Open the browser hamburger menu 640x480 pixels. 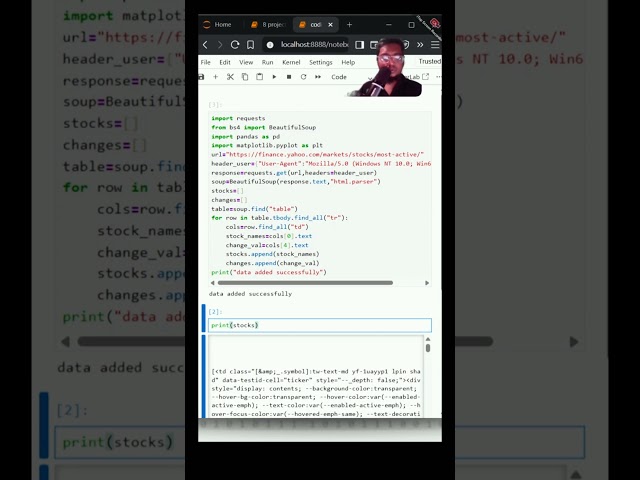(x=435, y=44)
